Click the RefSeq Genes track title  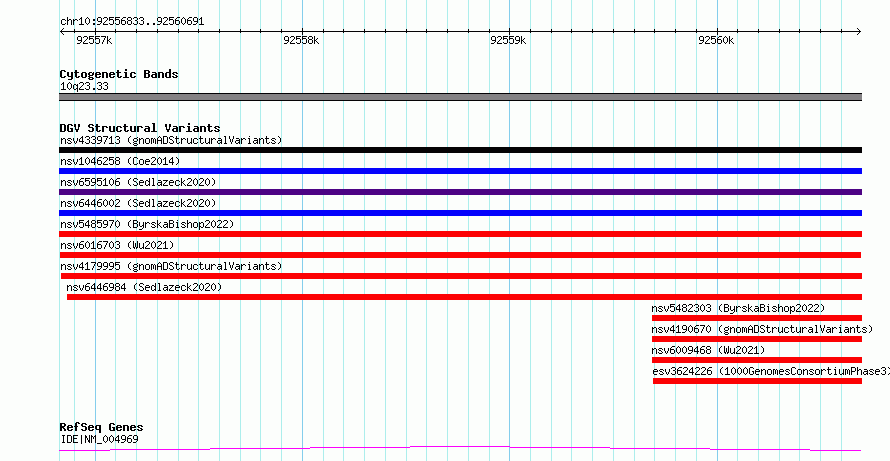(x=101, y=427)
